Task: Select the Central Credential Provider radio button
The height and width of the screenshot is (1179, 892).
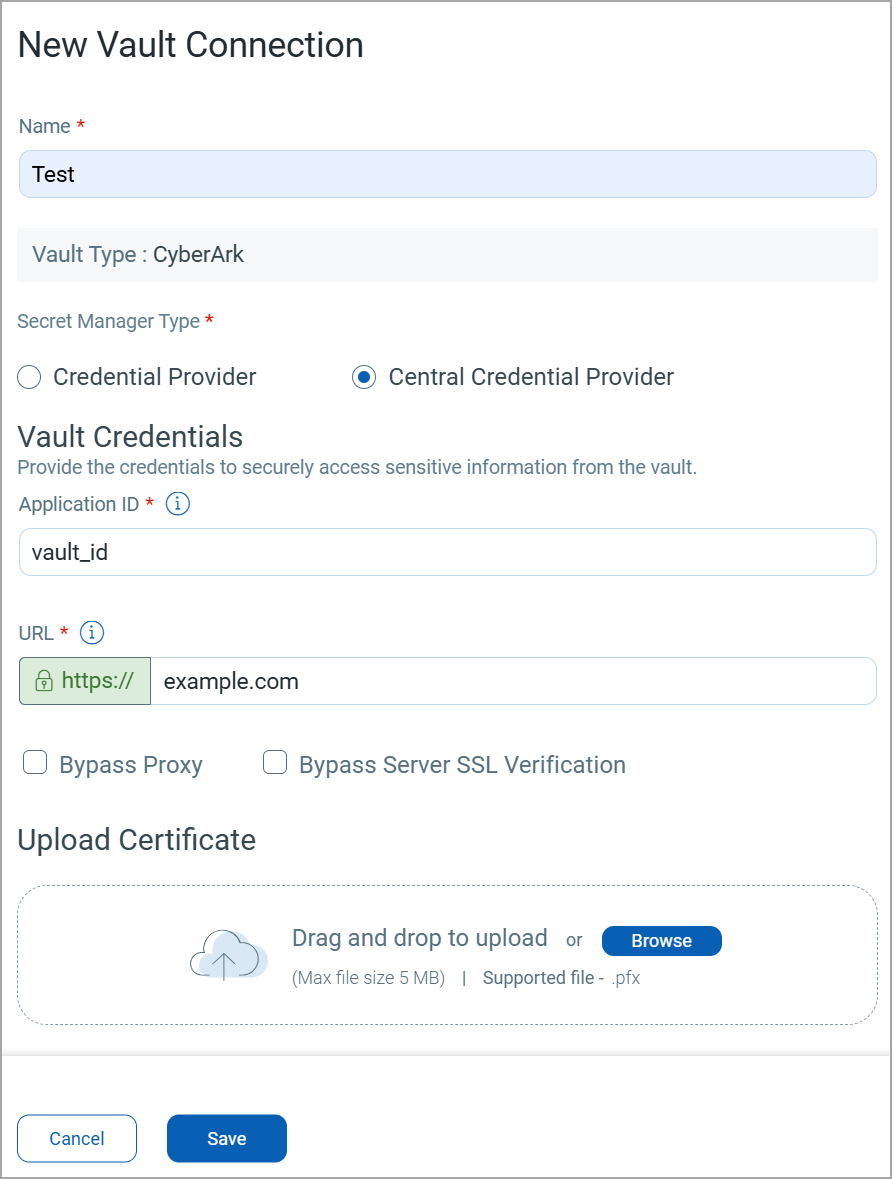Action: pyautogui.click(x=365, y=377)
